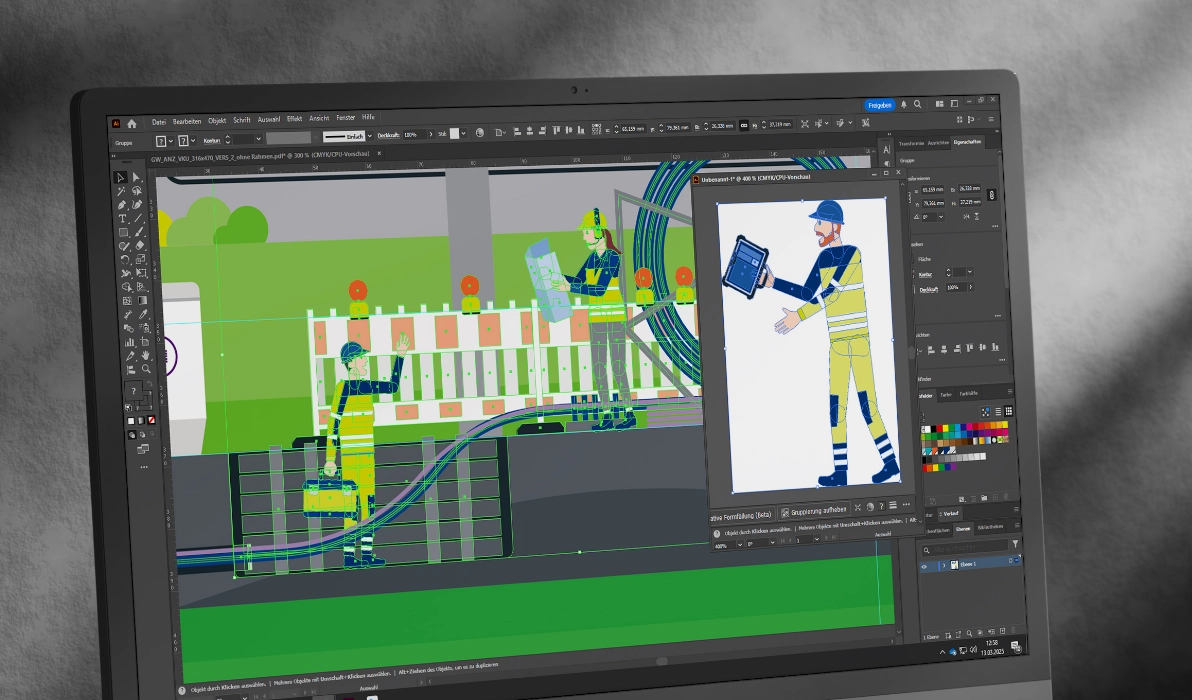The width and height of the screenshot is (1192, 700).
Task: Switch swatches to thumbnail grid view
Action: tap(1009, 410)
